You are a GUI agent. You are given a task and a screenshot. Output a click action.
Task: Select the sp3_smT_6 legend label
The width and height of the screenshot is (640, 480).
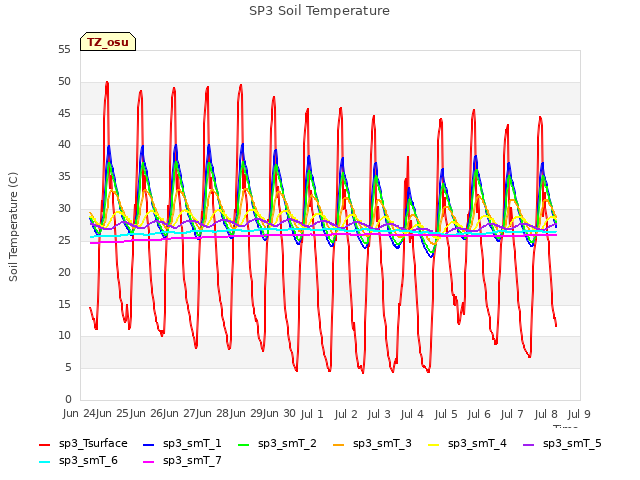(88, 461)
